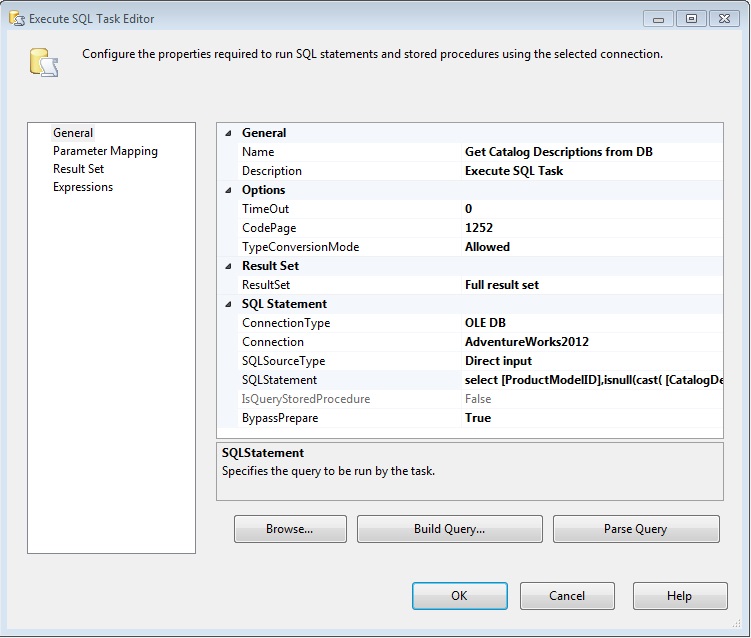Viewport: 751px width, 638px height.
Task: Collapse the SQL Statement property category
Action: [228, 304]
